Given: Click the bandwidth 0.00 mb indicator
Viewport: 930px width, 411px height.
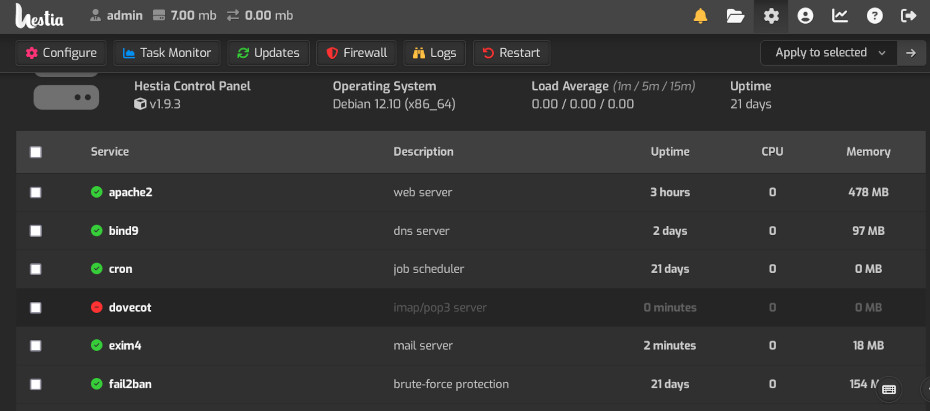Looking at the screenshot, I should 260,15.
